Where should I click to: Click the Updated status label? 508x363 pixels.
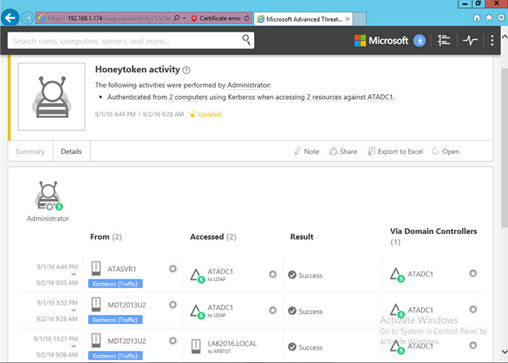205,114
